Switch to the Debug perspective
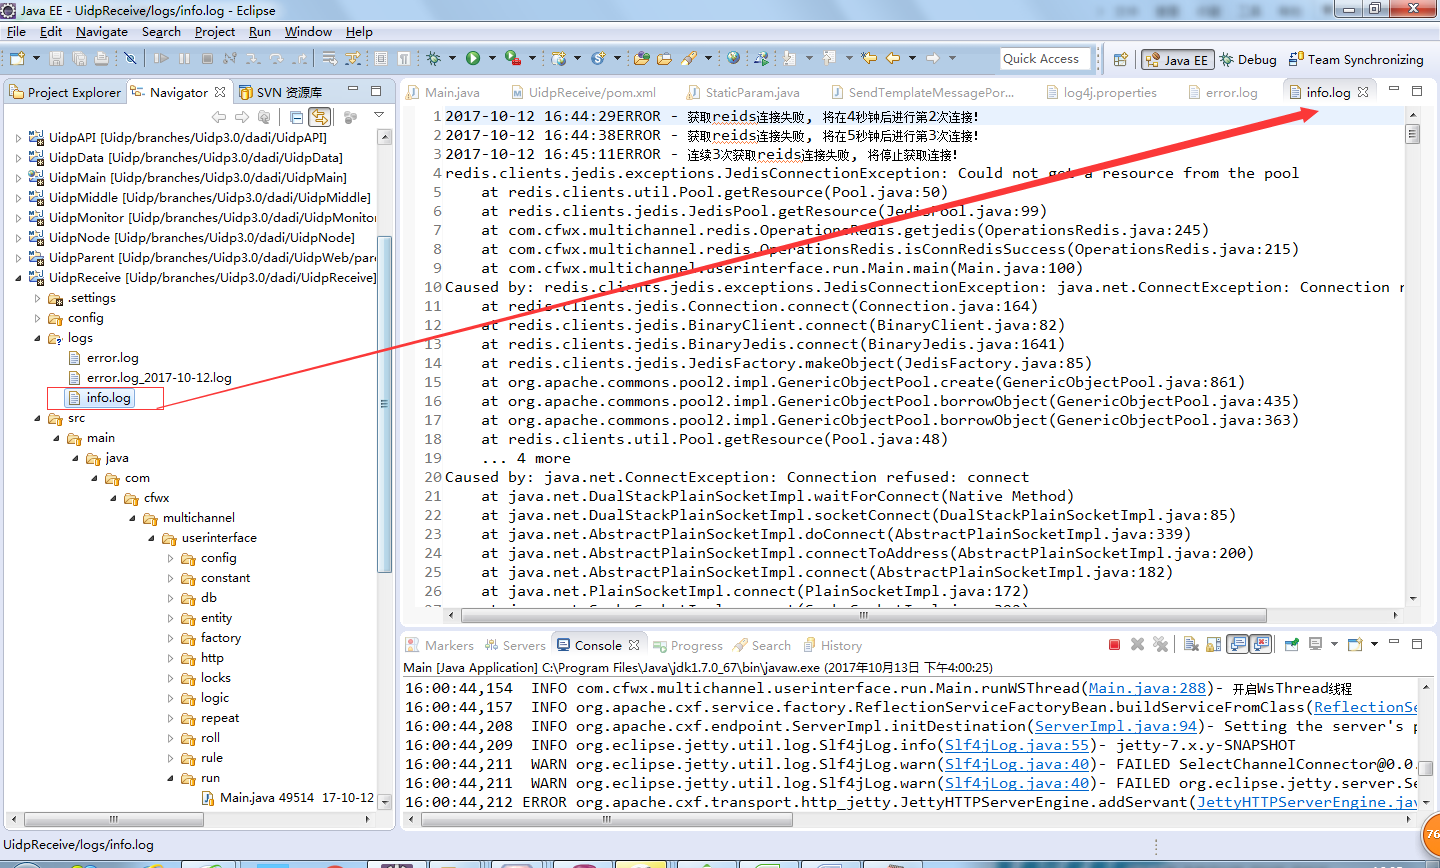 point(1248,59)
